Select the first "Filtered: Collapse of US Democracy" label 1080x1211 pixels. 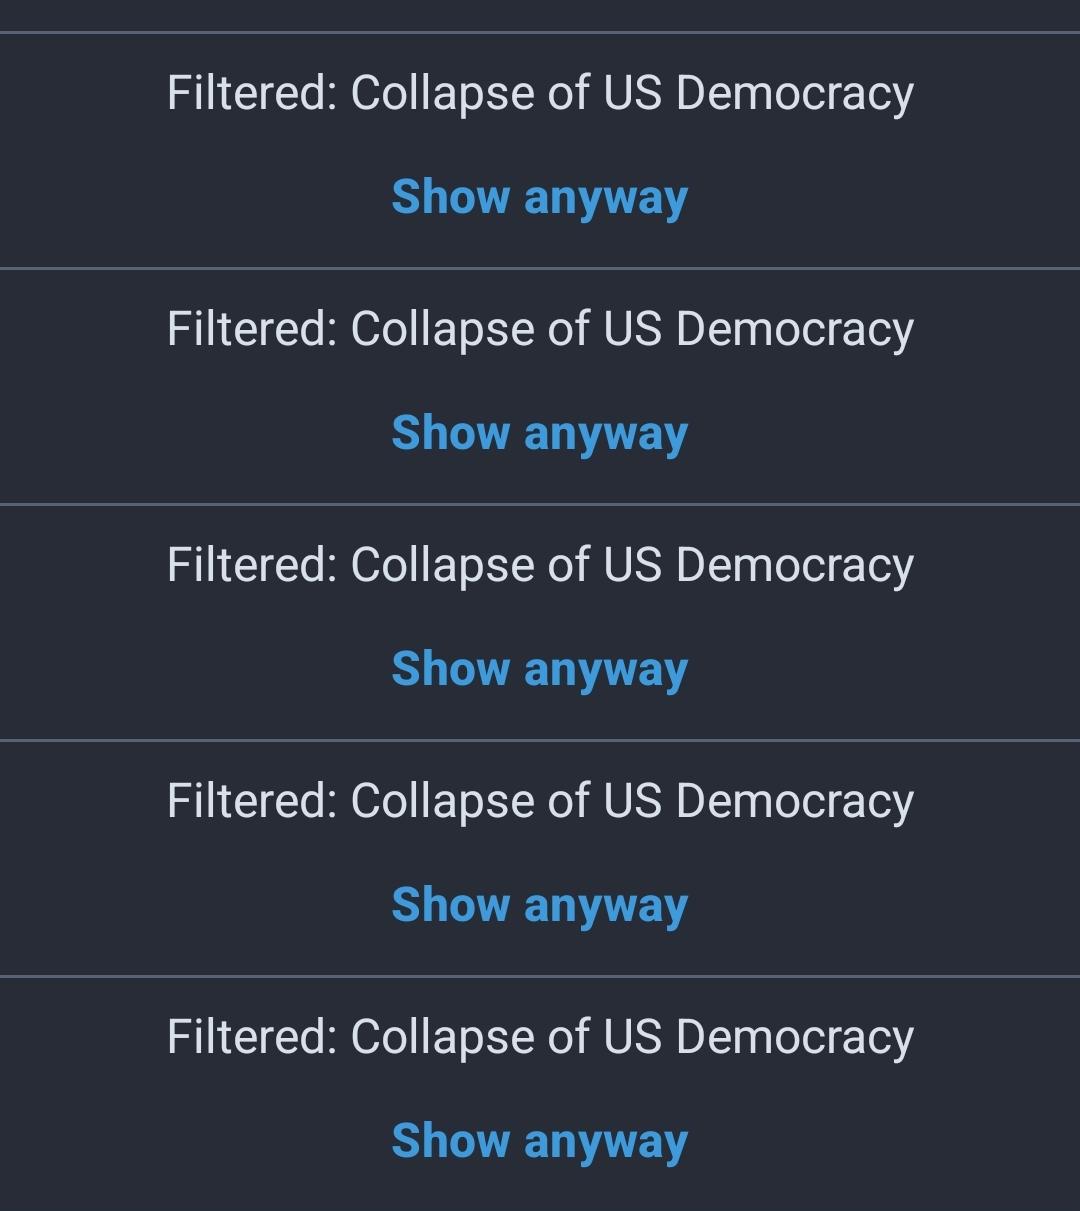click(540, 94)
